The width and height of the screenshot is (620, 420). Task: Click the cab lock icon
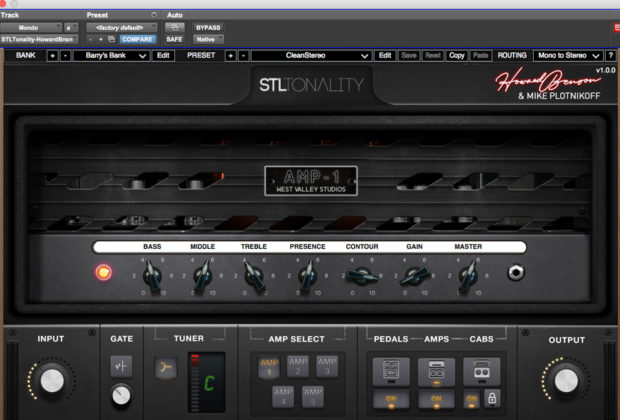click(x=492, y=398)
